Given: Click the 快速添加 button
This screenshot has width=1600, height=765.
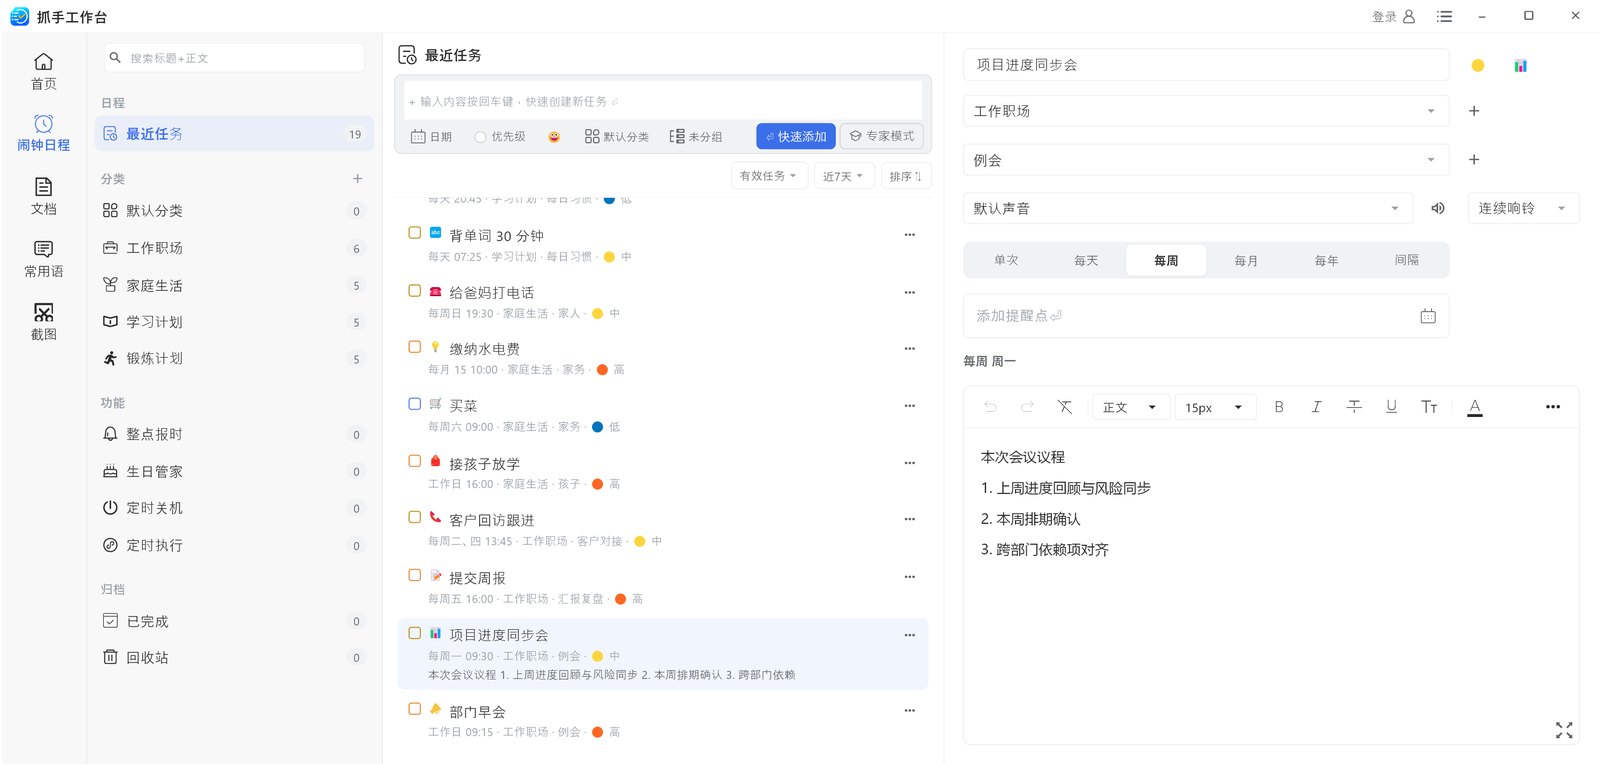Looking at the screenshot, I should point(796,136).
